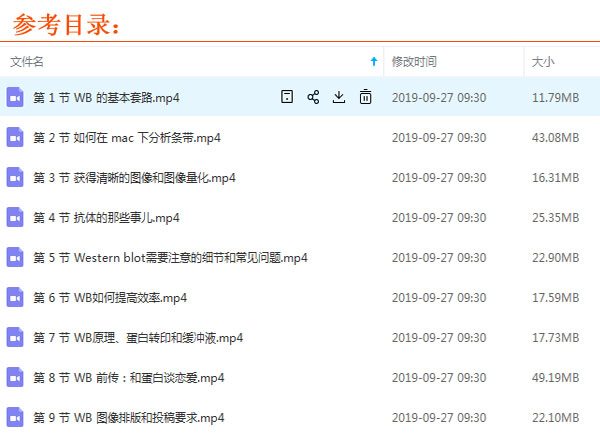Click the video icon for 第 2 节 file
Image resolution: width=600 pixels, height=447 pixels.
pyautogui.click(x=15, y=137)
